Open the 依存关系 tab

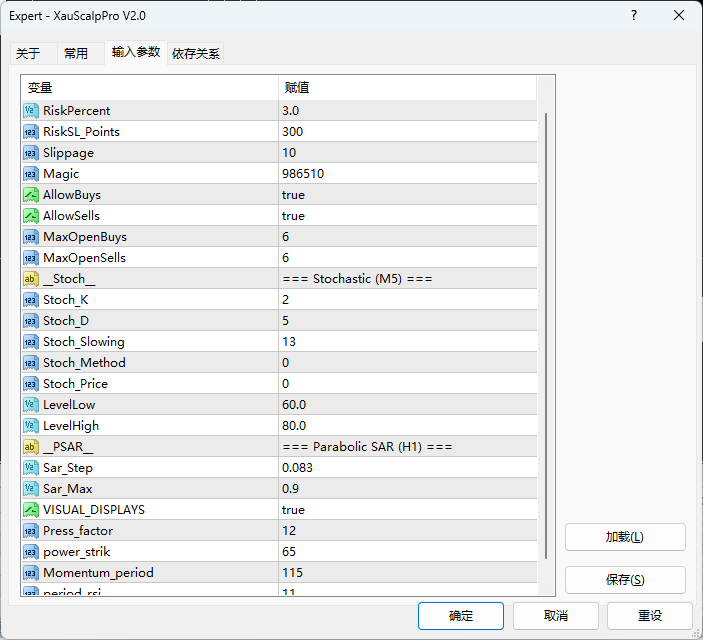[x=196, y=53]
